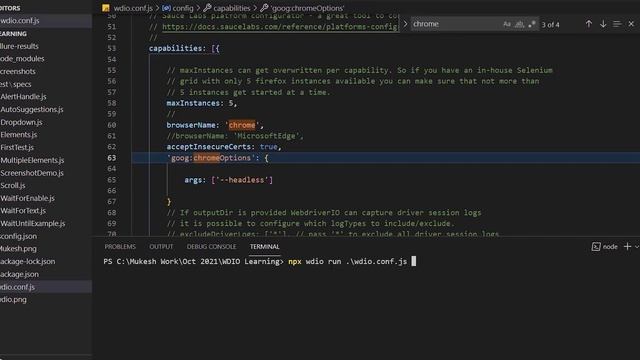Select capabilities breadcrumb item

(x=232, y=8)
